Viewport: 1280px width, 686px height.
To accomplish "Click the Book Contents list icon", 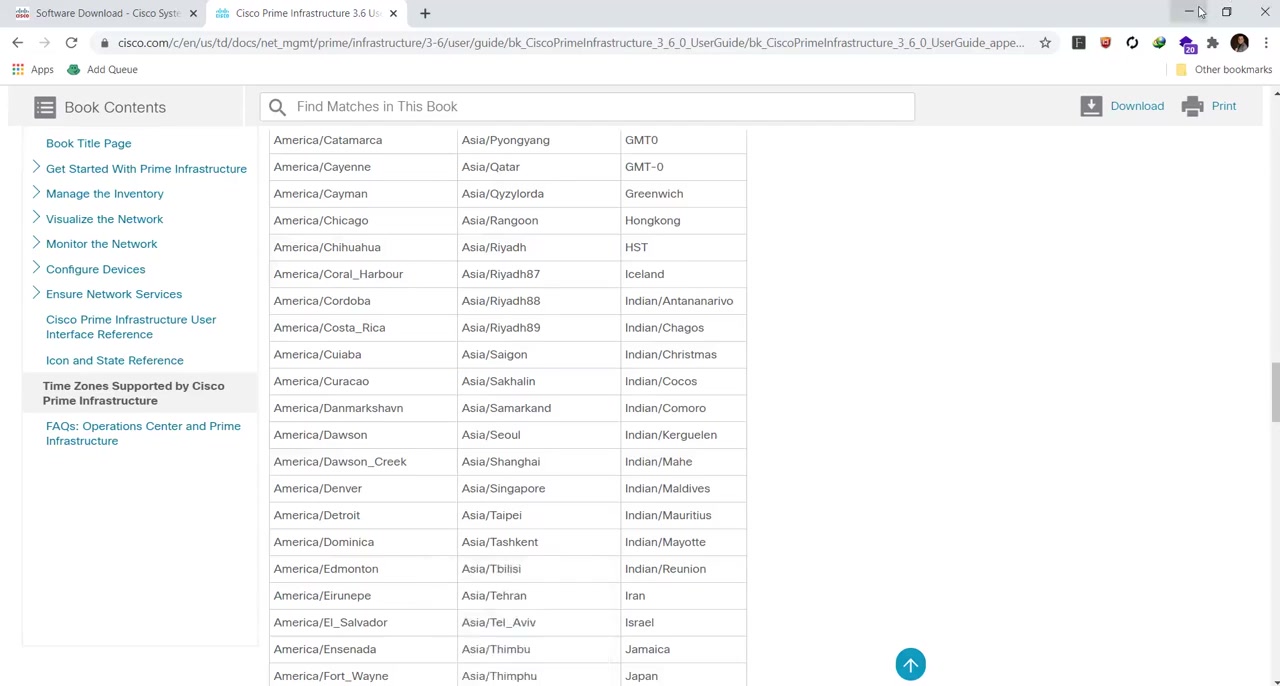I will coord(44,107).
